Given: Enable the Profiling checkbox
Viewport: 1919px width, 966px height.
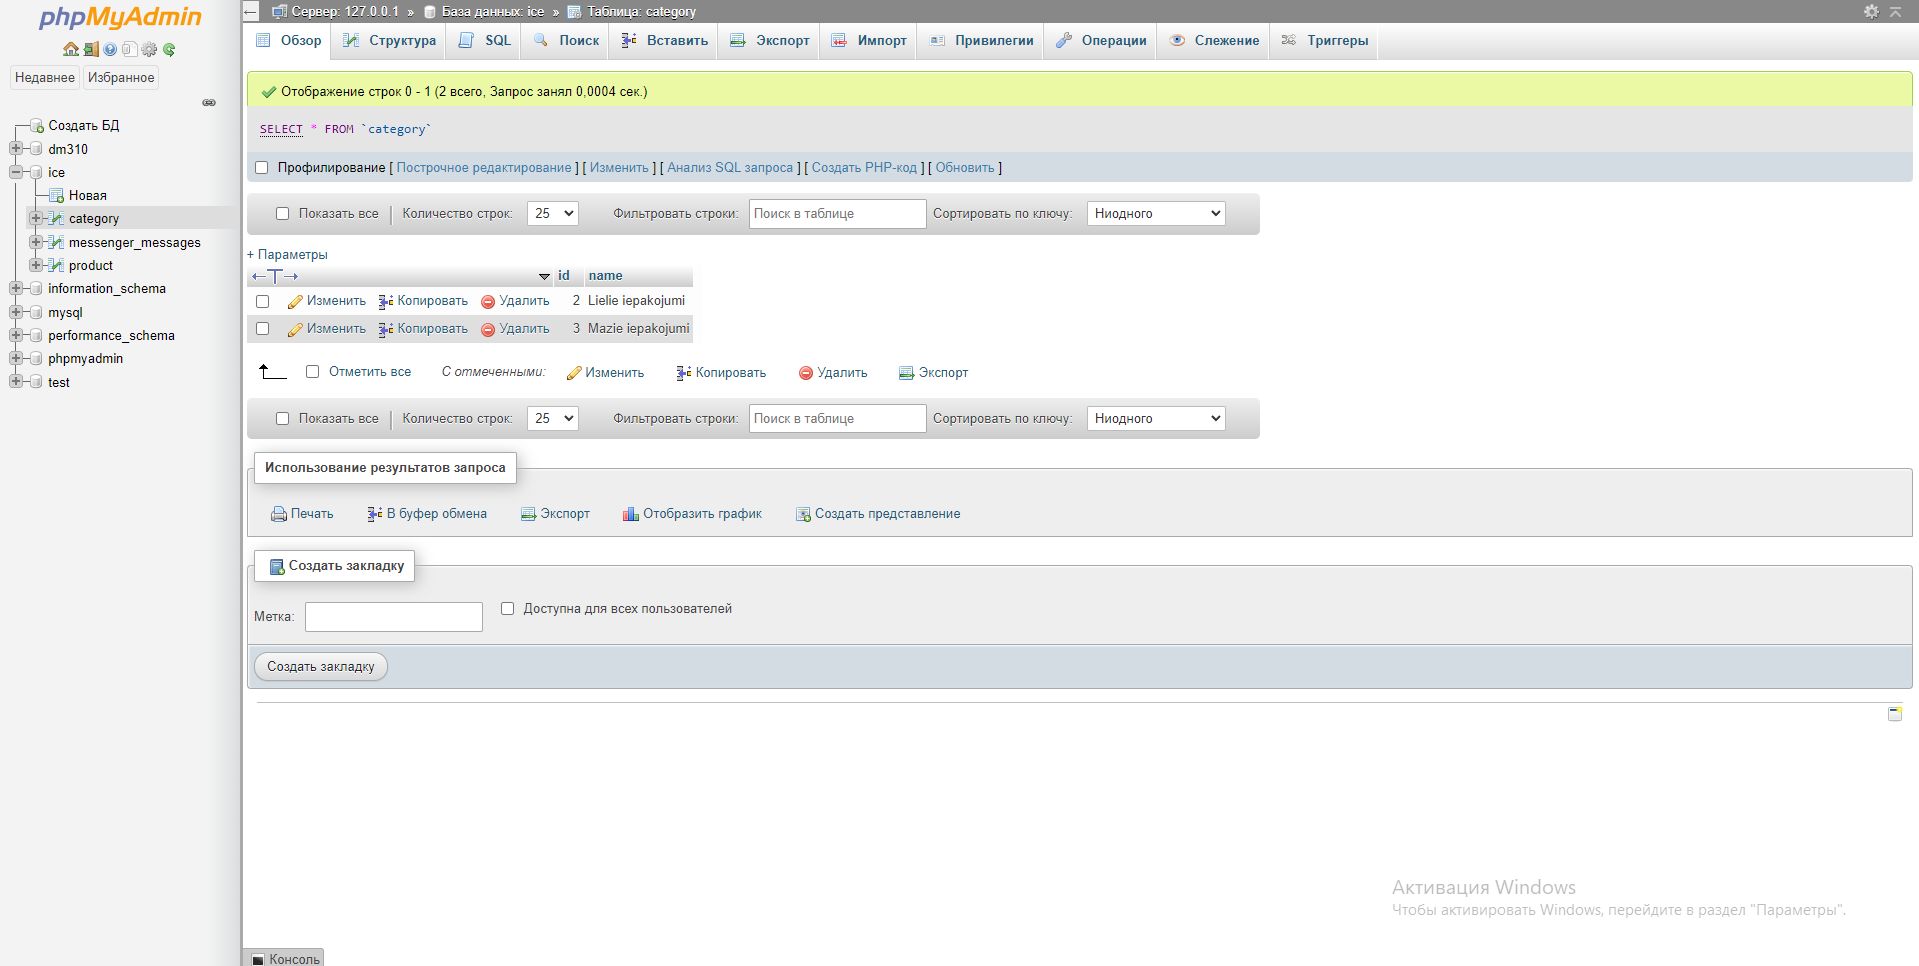Looking at the screenshot, I should 262,168.
